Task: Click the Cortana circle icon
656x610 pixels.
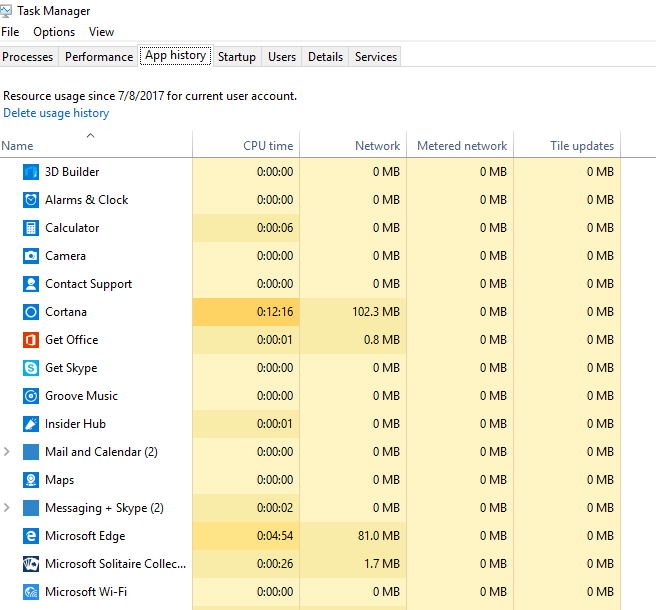Action: pyautogui.click(x=31, y=312)
